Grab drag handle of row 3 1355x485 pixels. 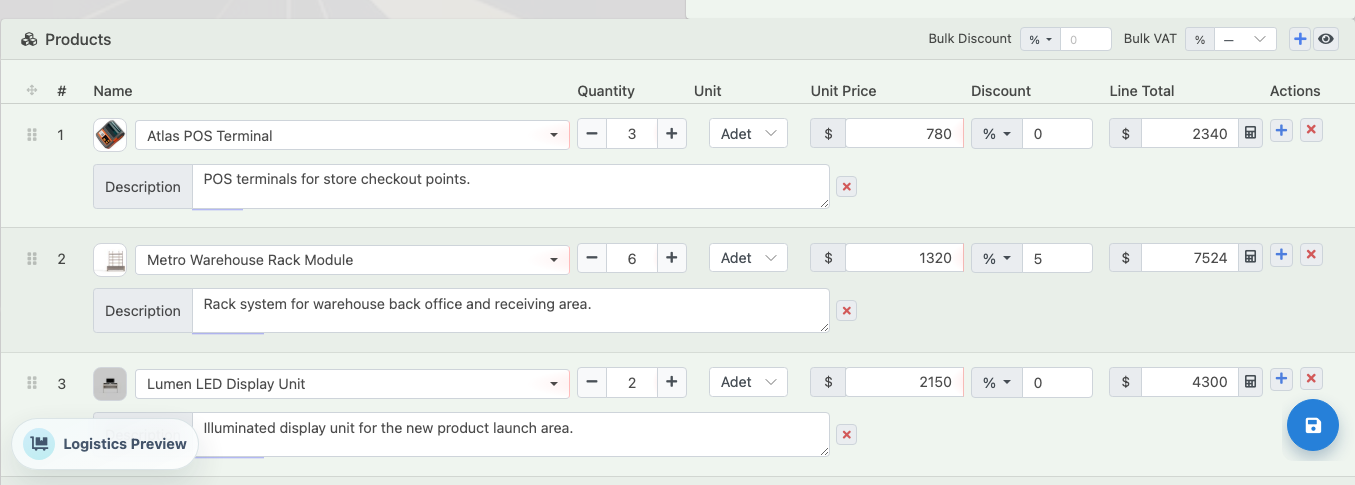point(31,382)
